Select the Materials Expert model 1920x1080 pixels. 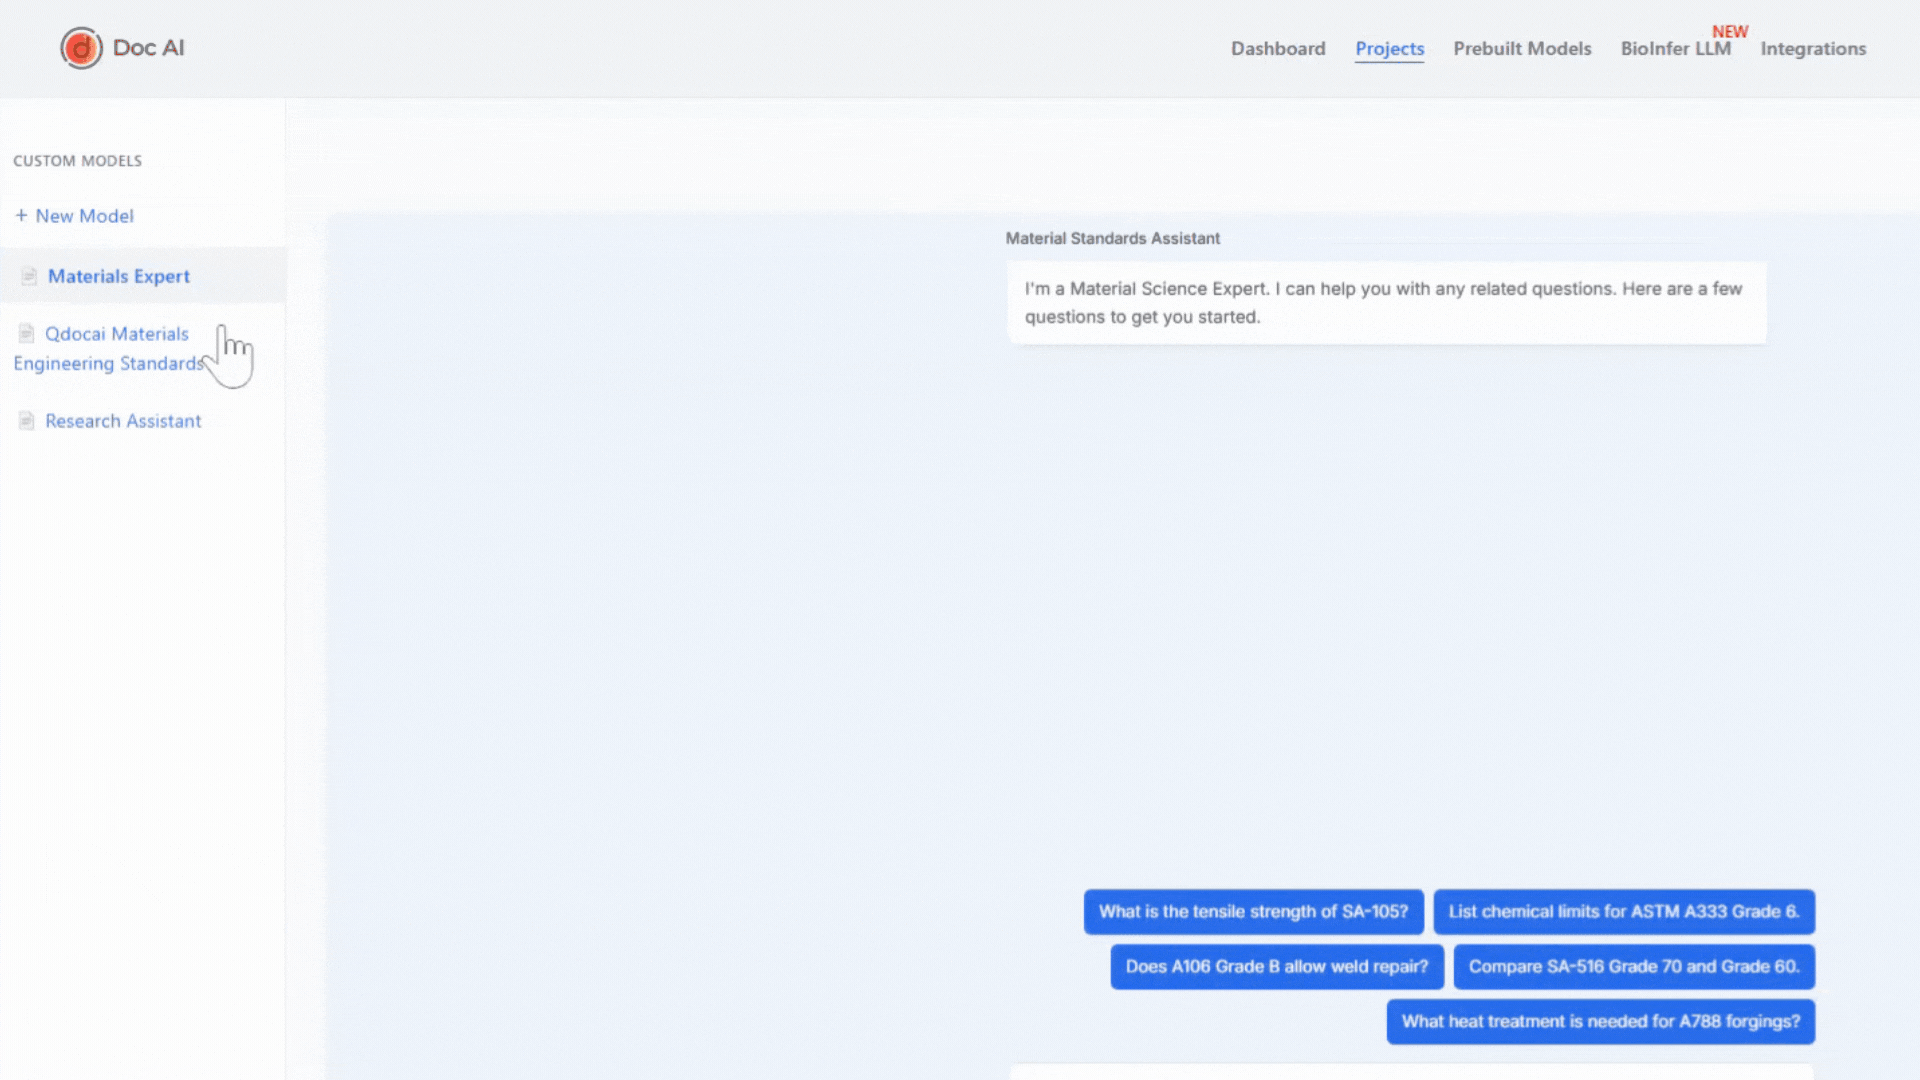click(x=119, y=276)
